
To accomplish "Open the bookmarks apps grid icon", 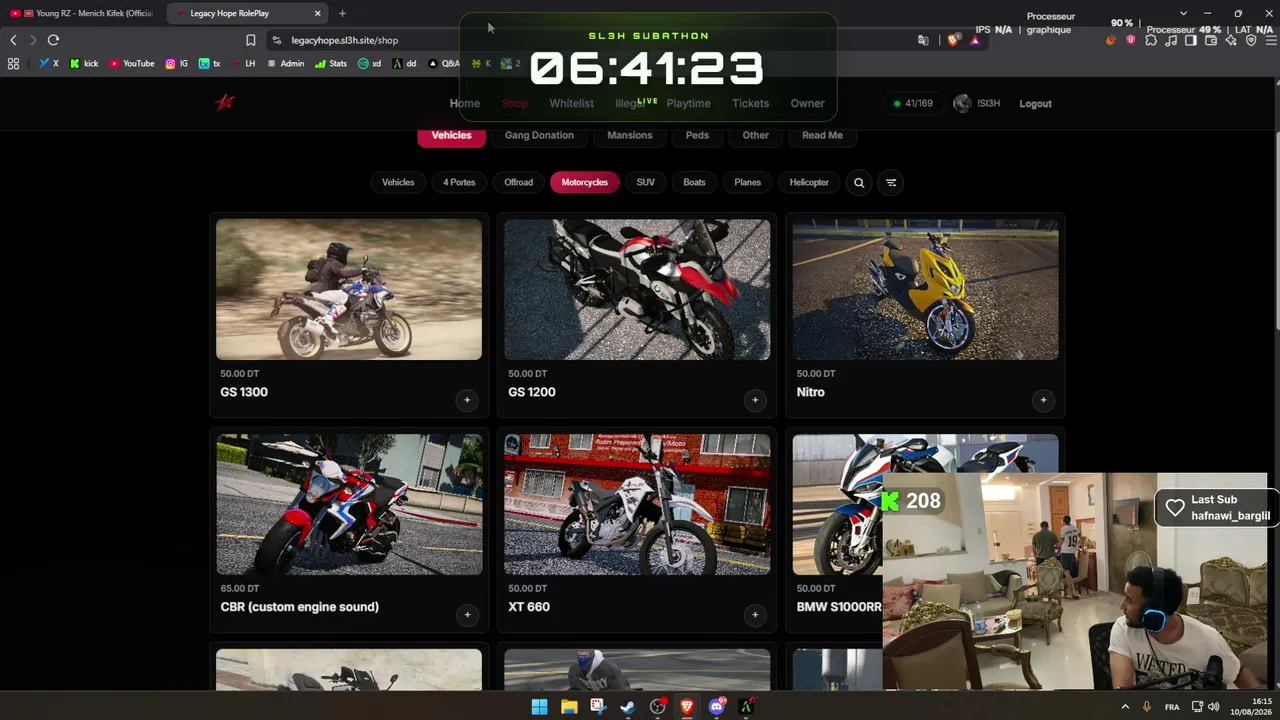I will click(x=13, y=64).
